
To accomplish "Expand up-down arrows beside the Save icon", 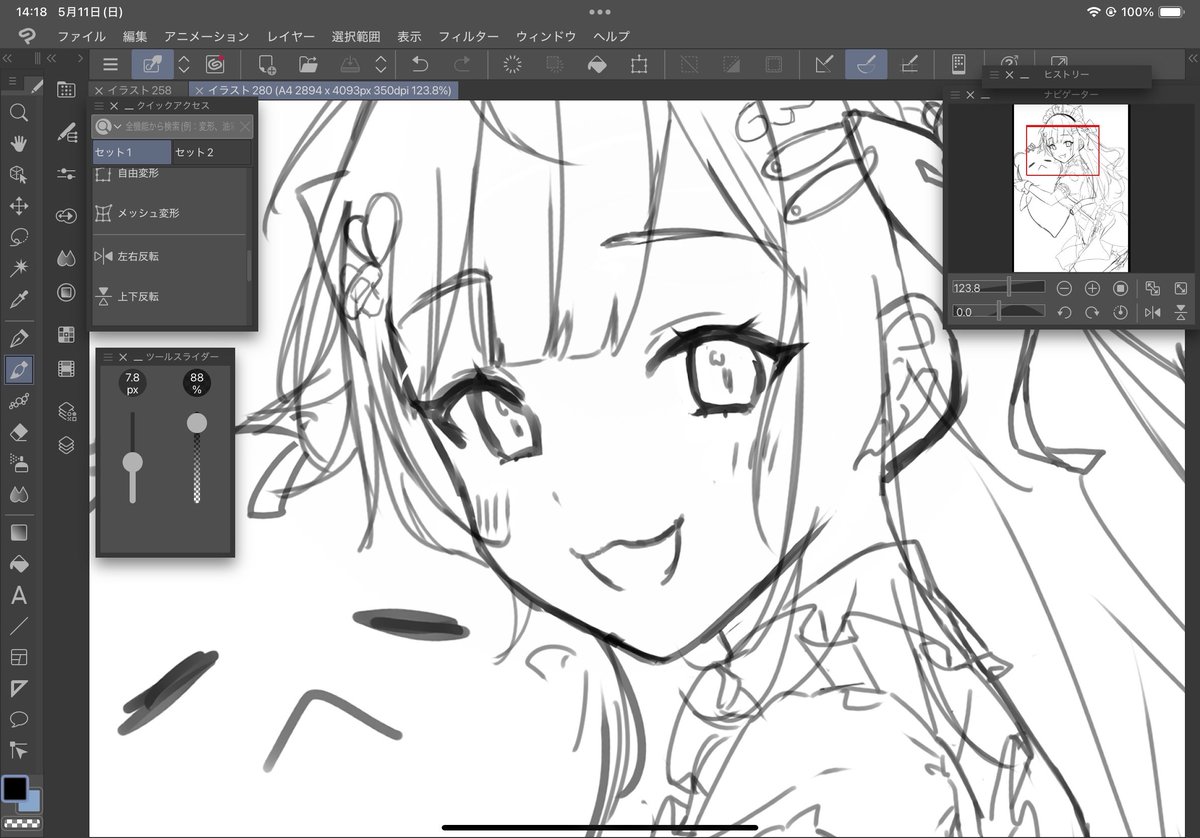I will coord(381,65).
